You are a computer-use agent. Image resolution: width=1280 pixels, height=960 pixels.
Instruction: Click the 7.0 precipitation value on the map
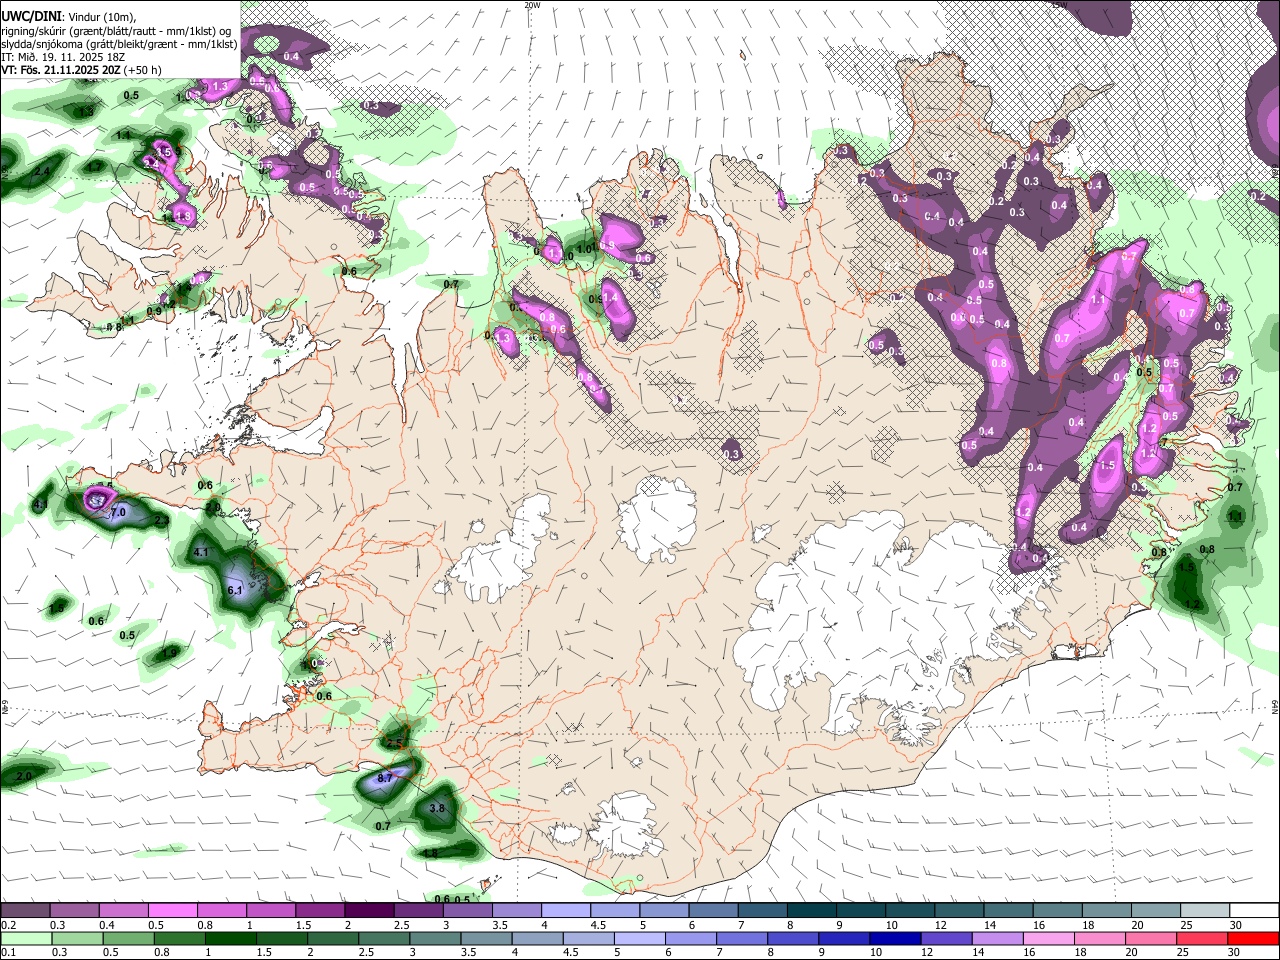[x=117, y=511]
